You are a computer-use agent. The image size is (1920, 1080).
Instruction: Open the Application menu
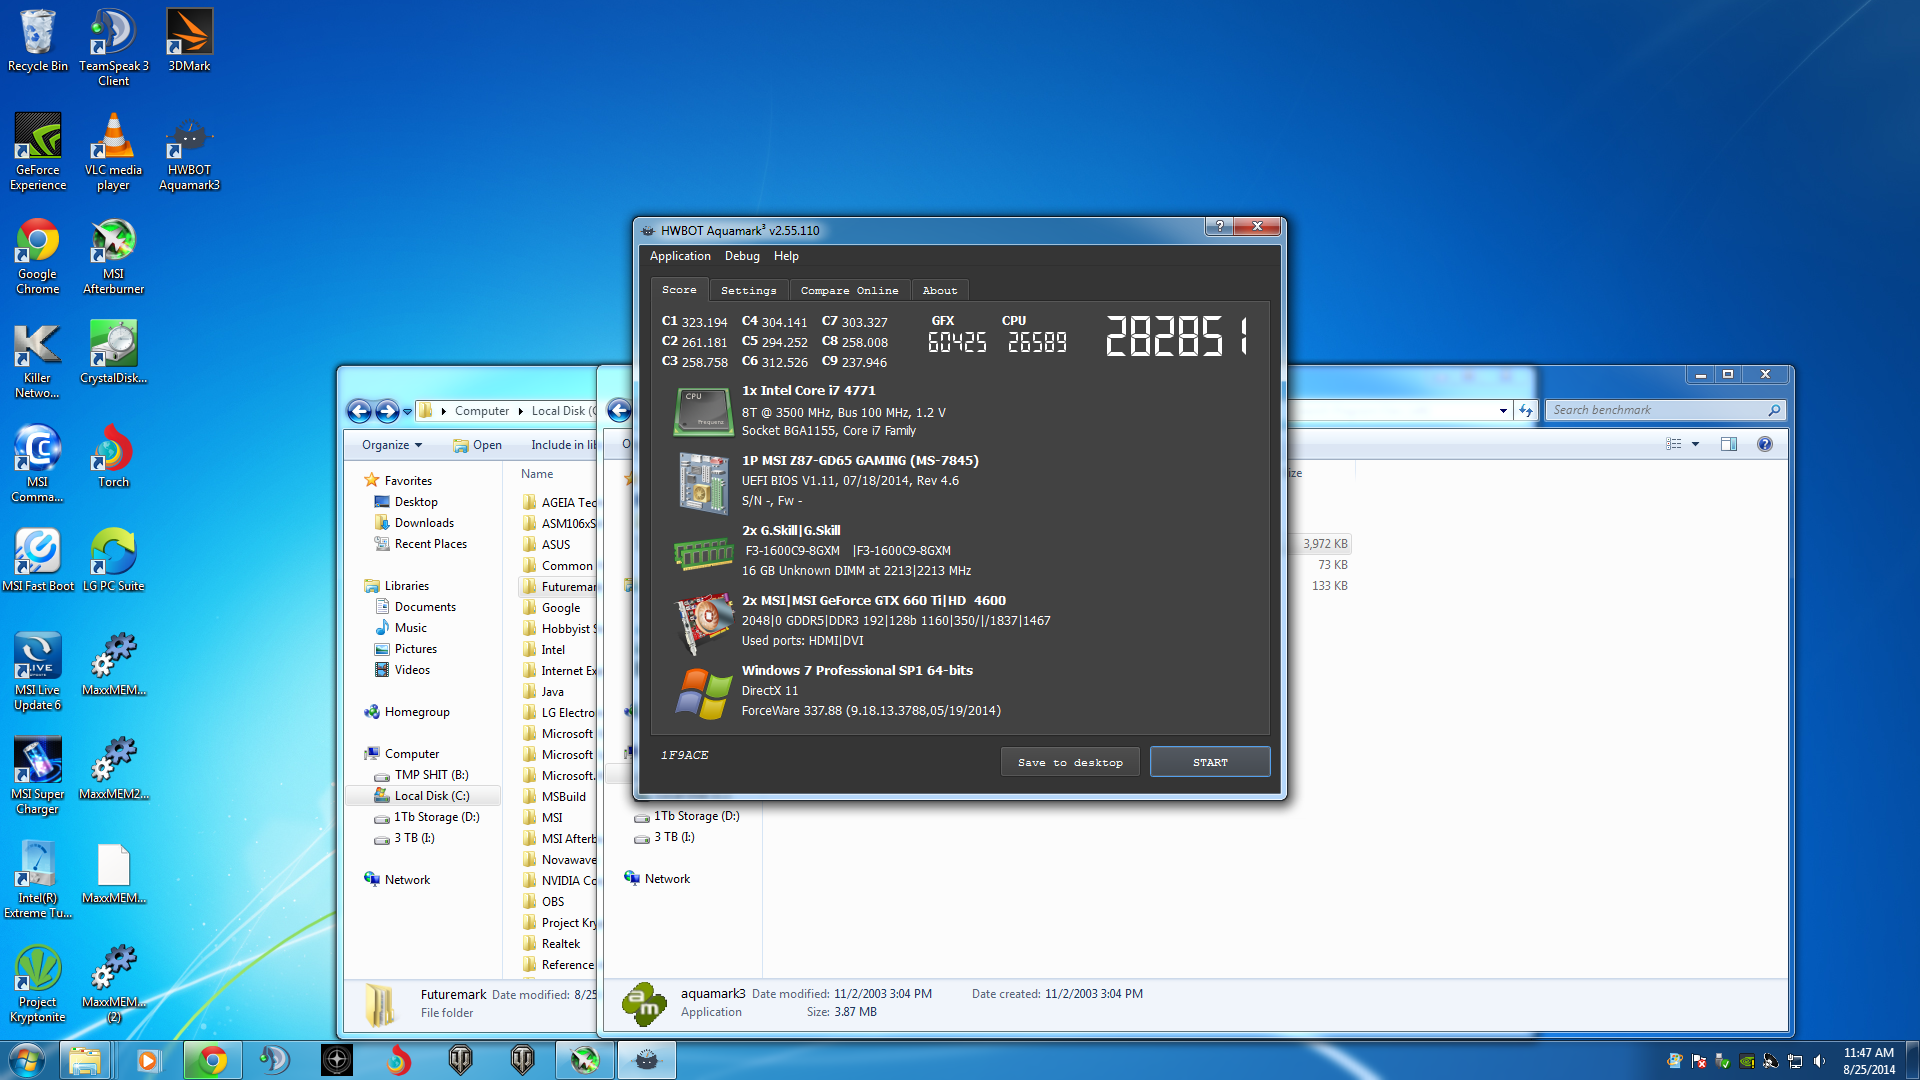(680, 256)
